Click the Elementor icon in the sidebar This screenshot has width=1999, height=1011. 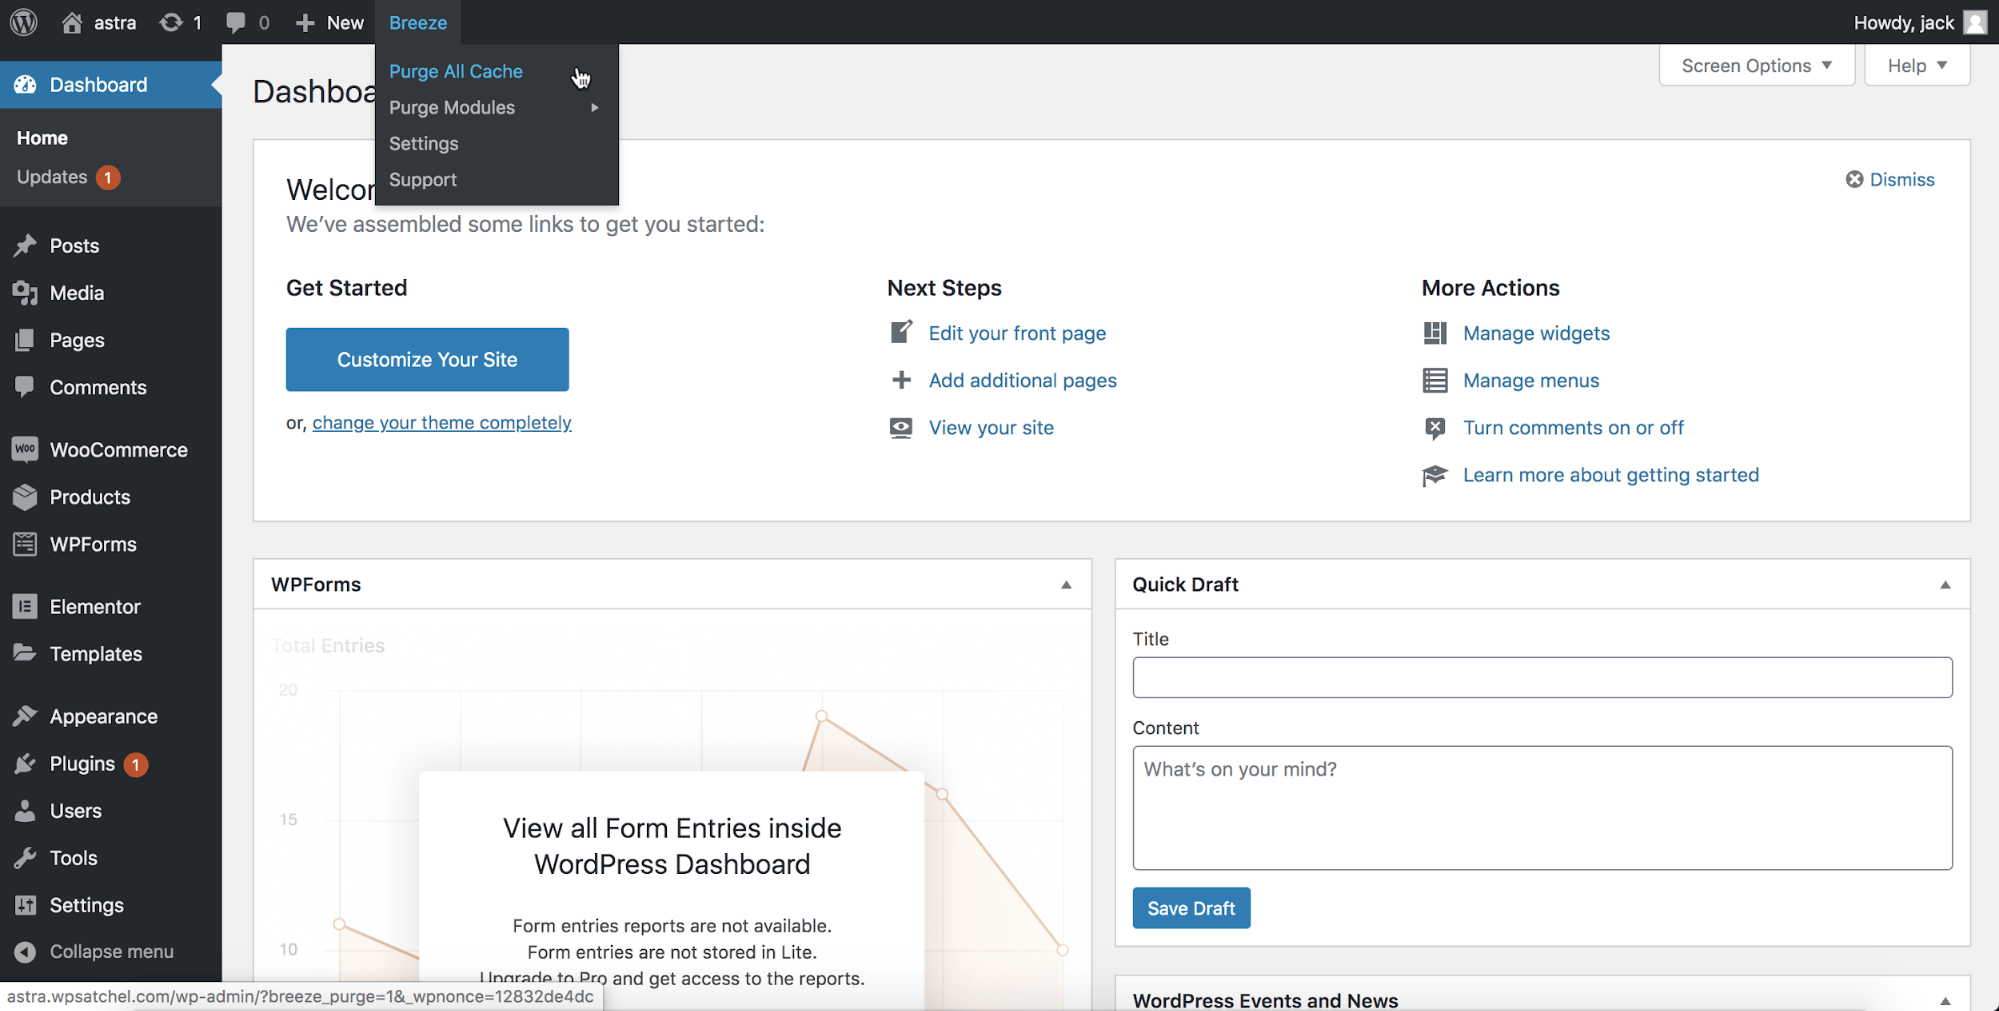pos(25,606)
